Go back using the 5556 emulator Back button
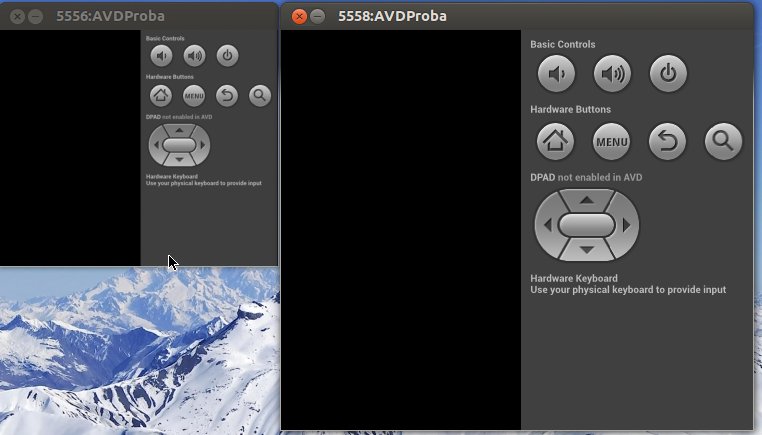 pyautogui.click(x=227, y=96)
